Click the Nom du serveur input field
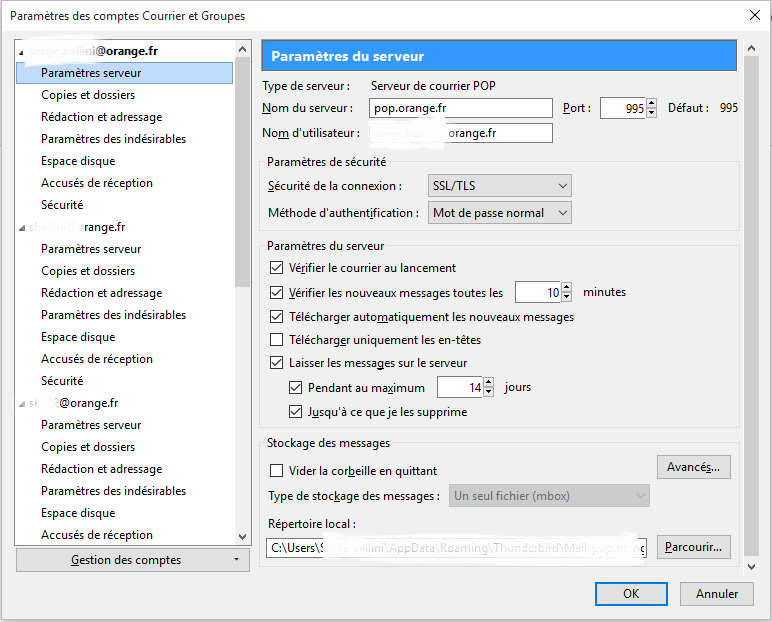772x622 pixels. point(460,108)
